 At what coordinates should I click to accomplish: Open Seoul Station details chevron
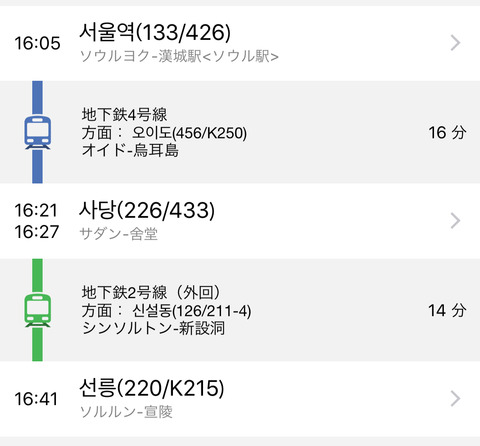coord(455,43)
